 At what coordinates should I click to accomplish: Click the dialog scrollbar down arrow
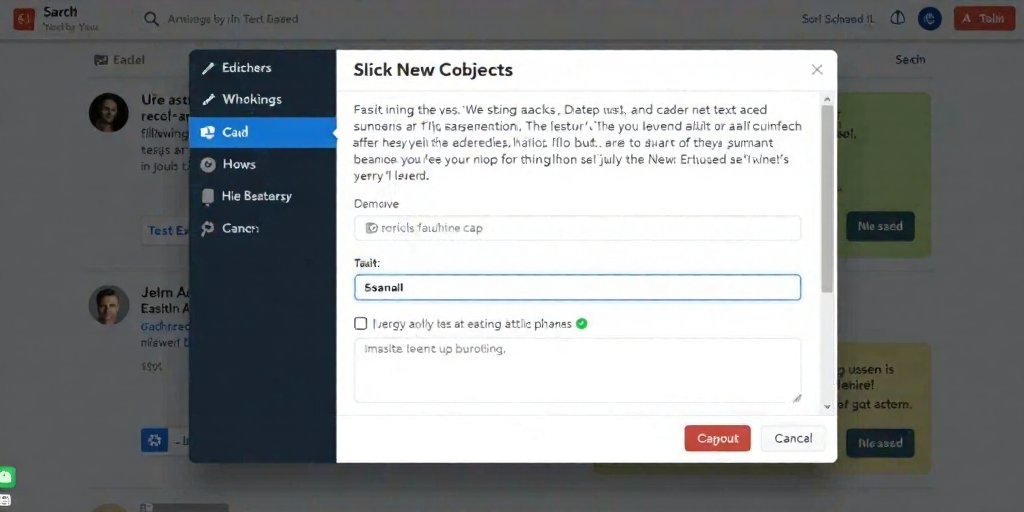click(x=827, y=406)
